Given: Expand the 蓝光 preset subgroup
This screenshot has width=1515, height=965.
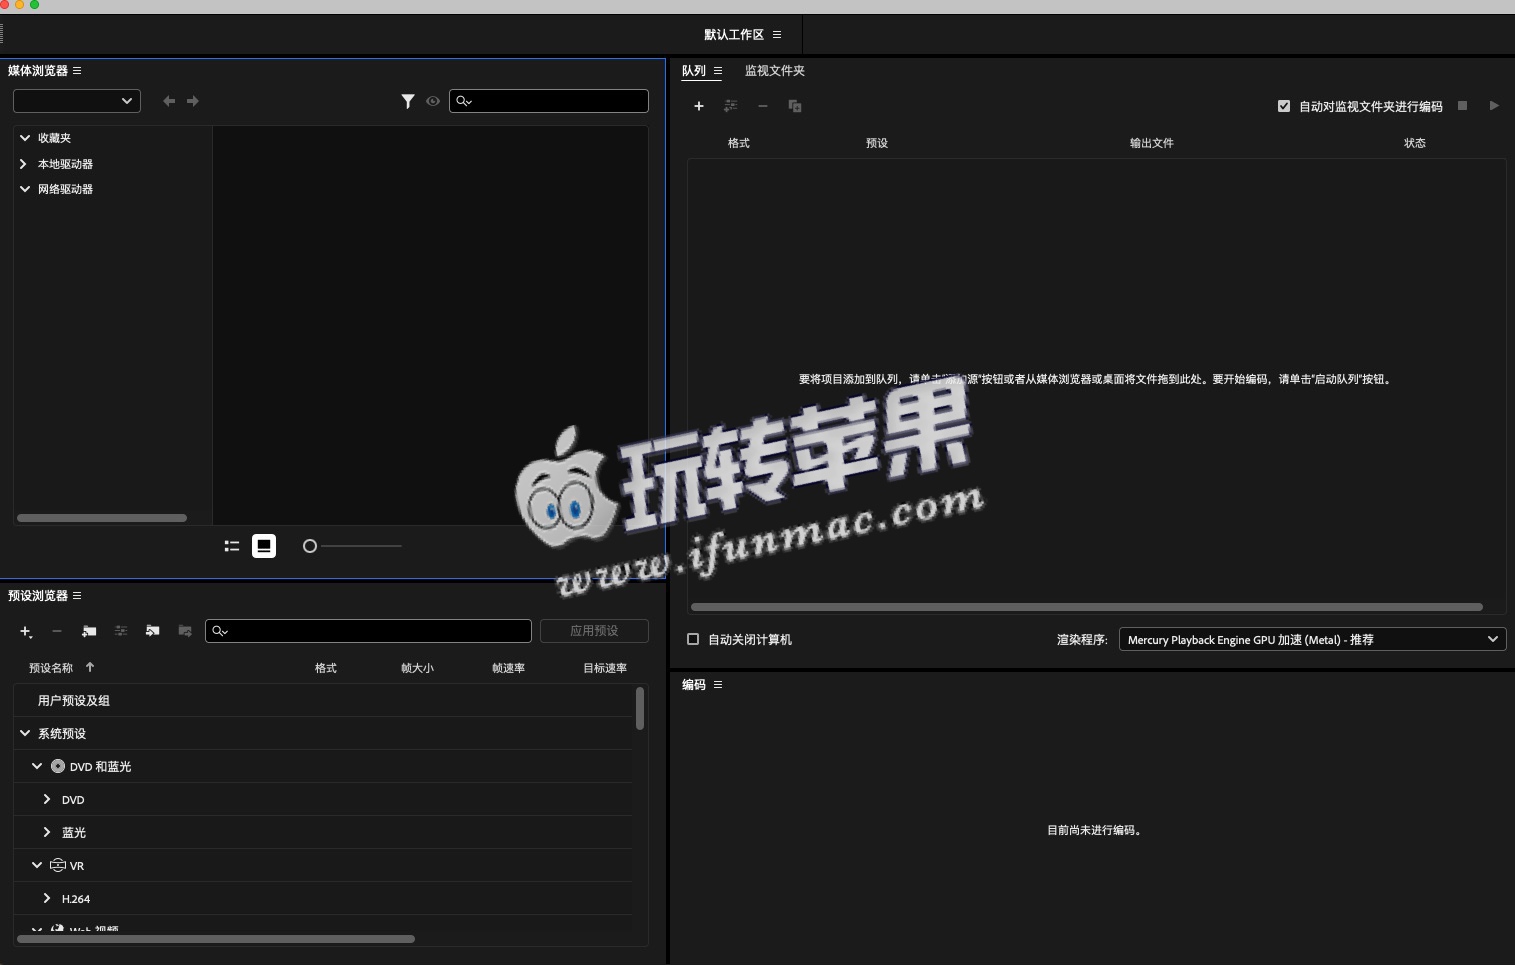Looking at the screenshot, I should click(x=47, y=833).
